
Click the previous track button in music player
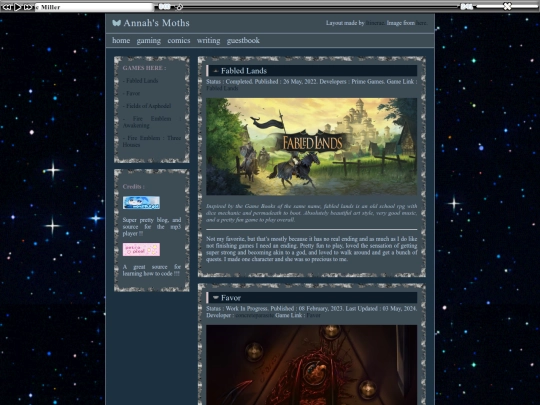click(x=7, y=7)
